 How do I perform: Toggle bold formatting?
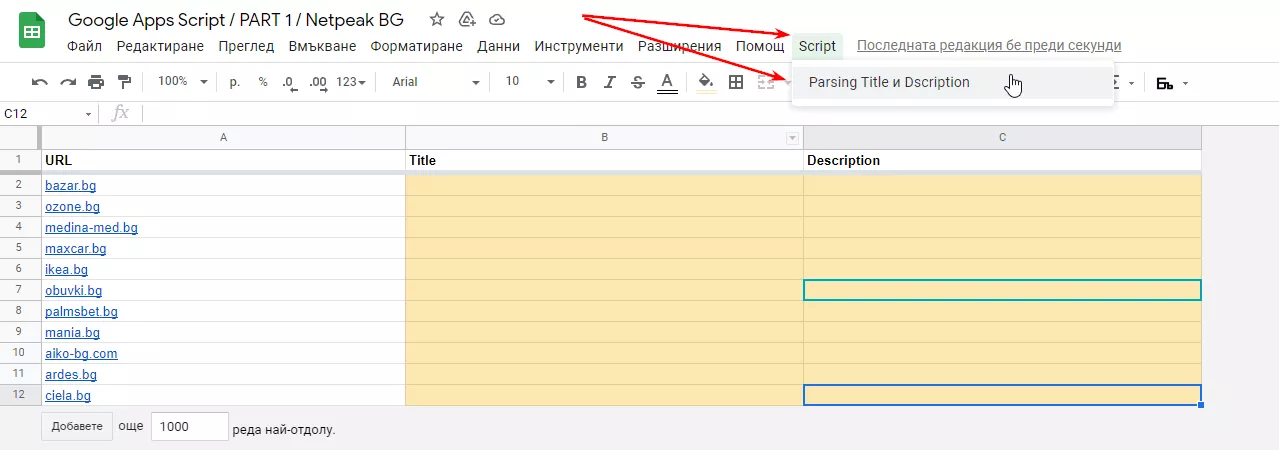tap(581, 82)
